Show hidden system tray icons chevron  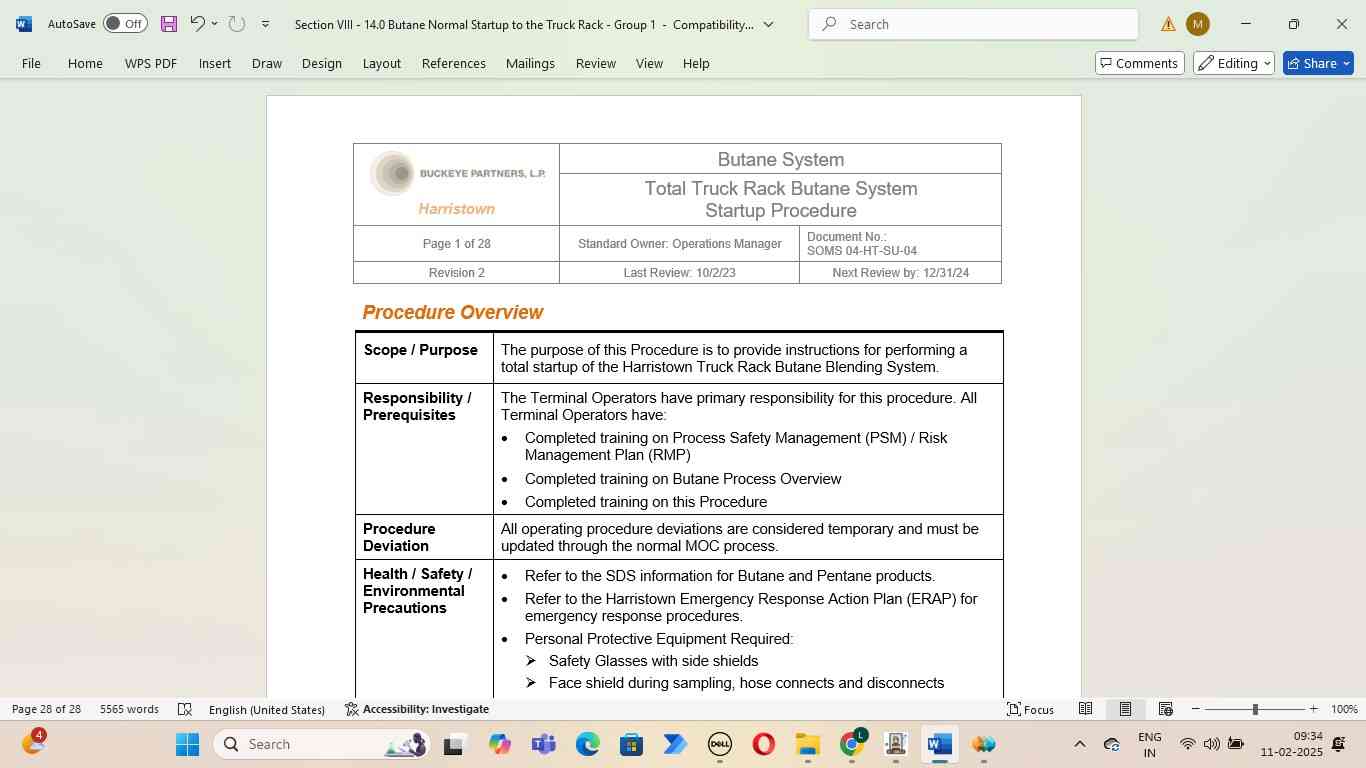[1079, 744]
